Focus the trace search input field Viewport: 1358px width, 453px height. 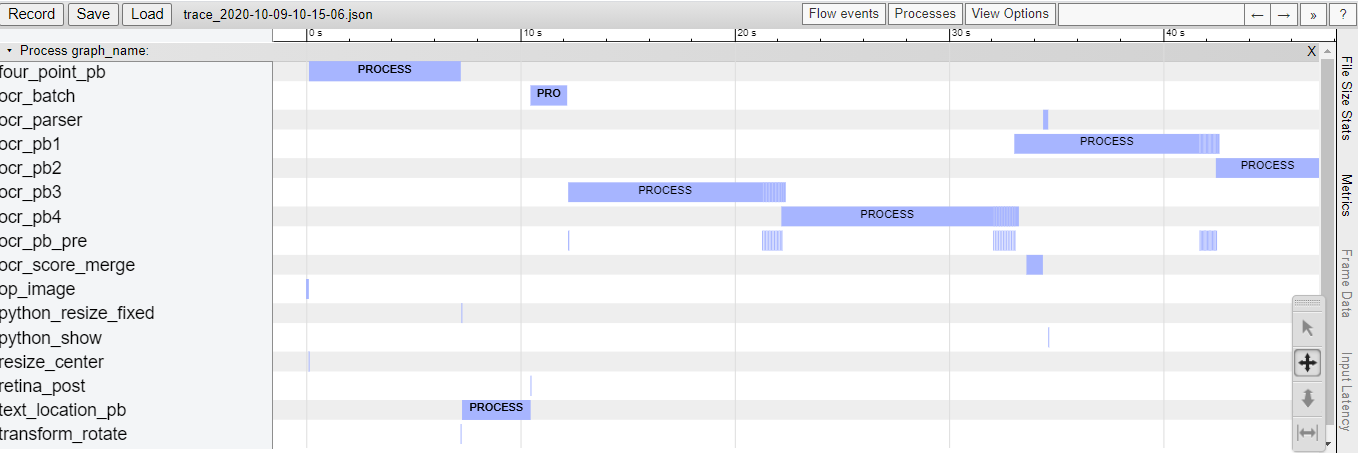(x=1150, y=14)
